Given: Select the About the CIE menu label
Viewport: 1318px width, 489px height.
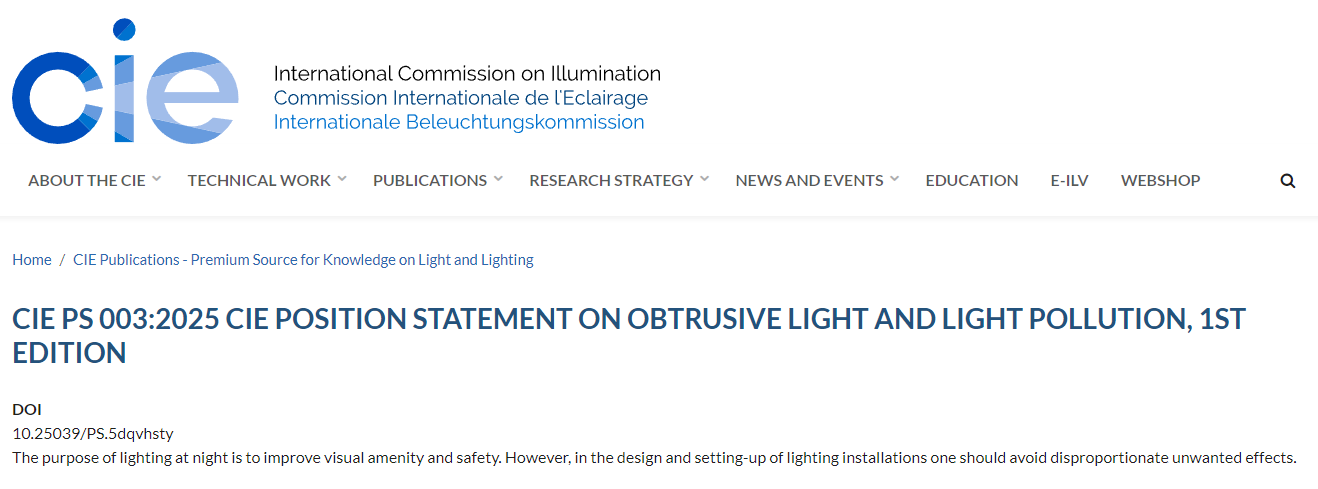Looking at the screenshot, I should pos(86,181).
